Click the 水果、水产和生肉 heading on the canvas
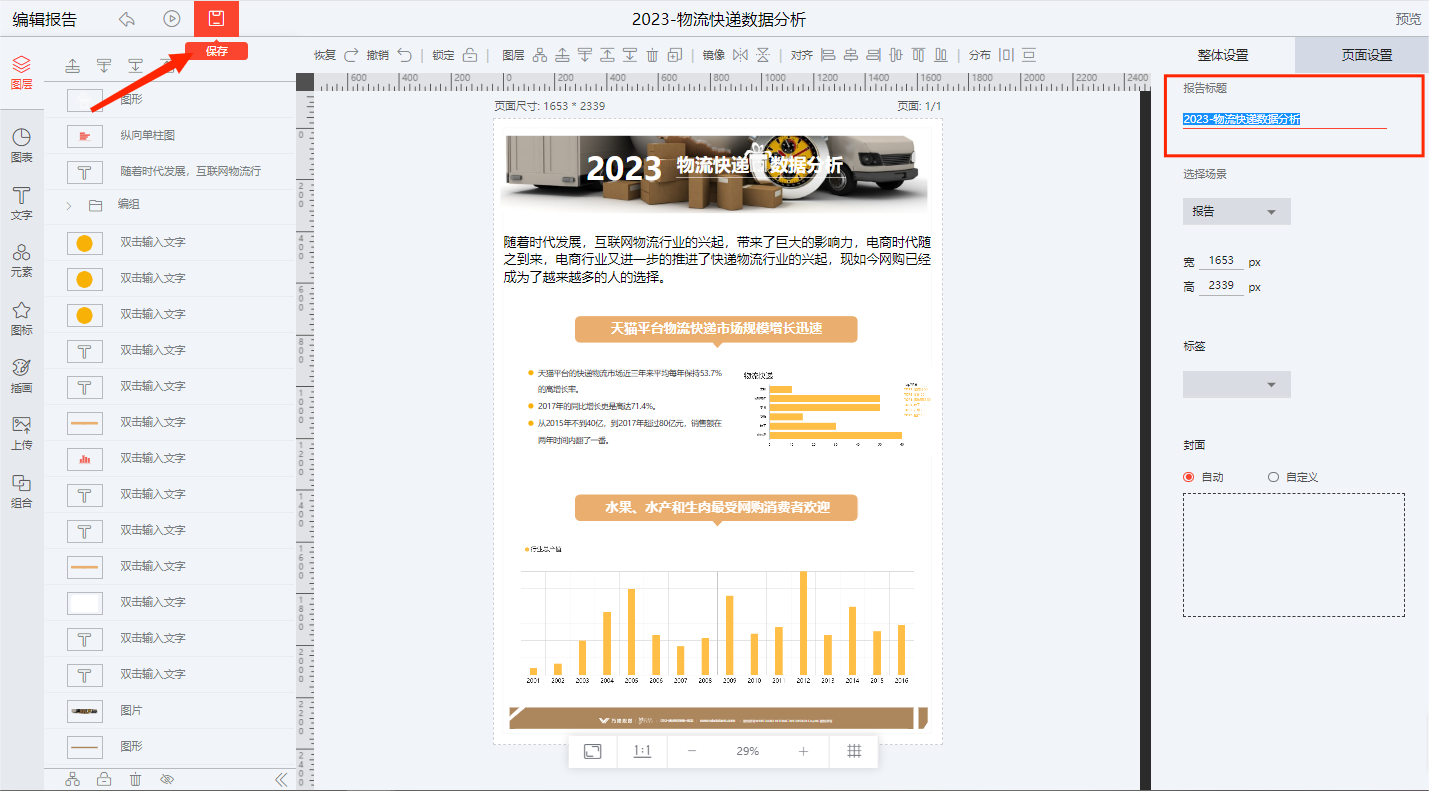 tap(716, 508)
